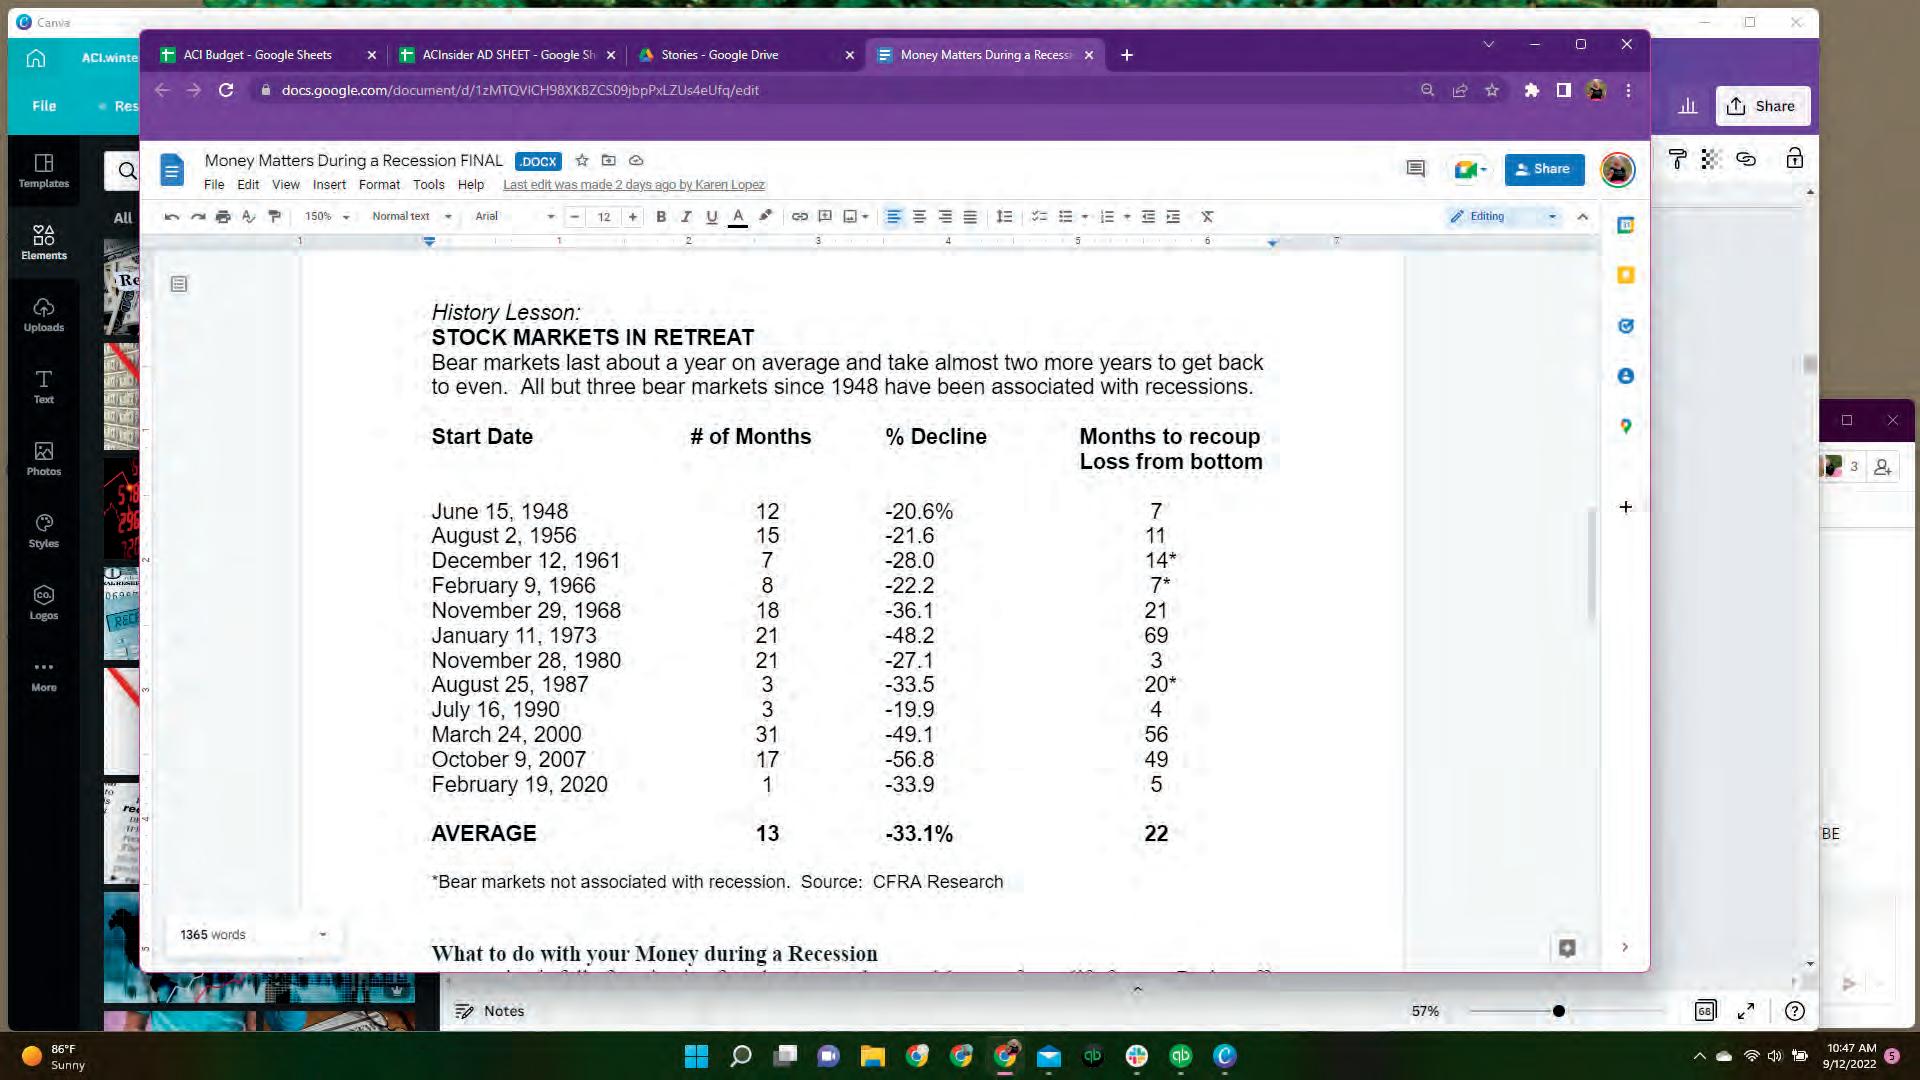Screen dimensions: 1920x1080
Task: Click the insert link icon
Action: coord(799,217)
